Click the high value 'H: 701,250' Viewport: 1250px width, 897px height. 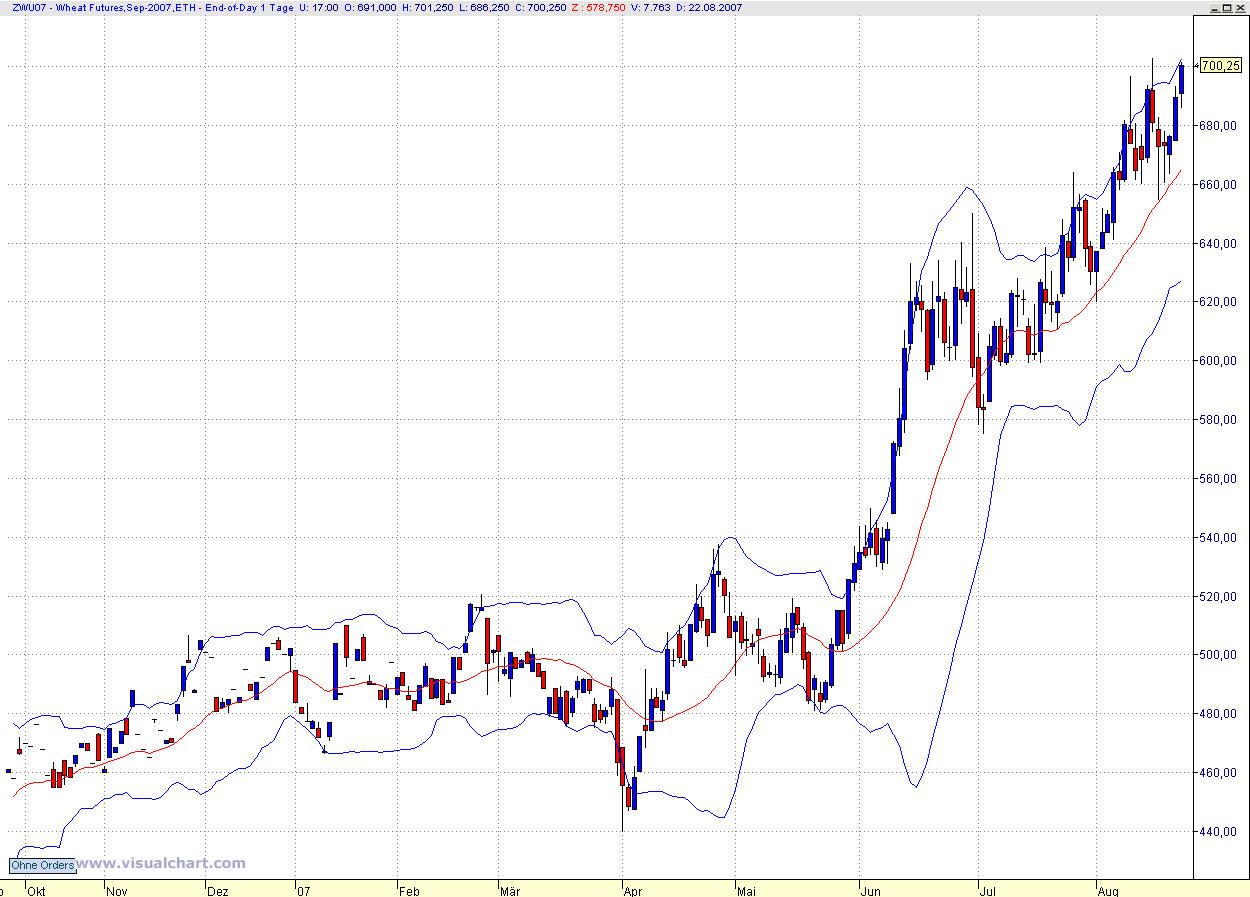(x=428, y=7)
